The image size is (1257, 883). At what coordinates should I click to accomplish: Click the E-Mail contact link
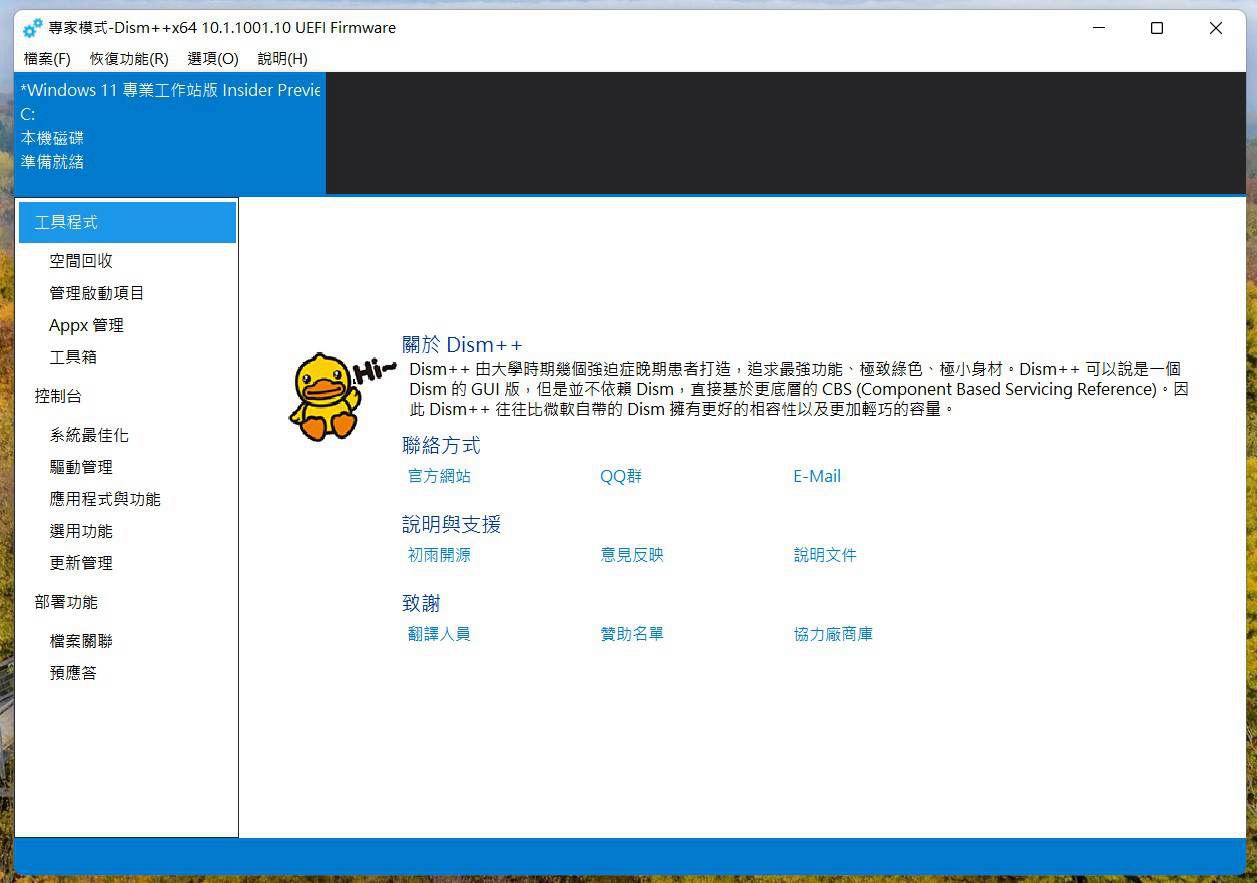[817, 476]
